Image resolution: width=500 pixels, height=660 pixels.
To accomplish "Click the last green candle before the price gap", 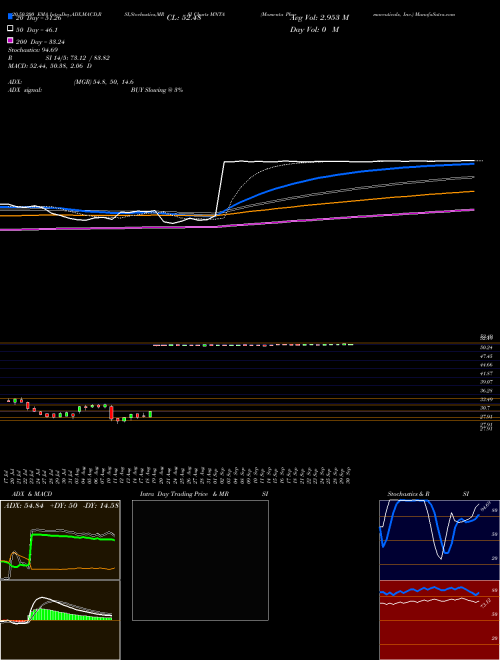I will pos(150,415).
